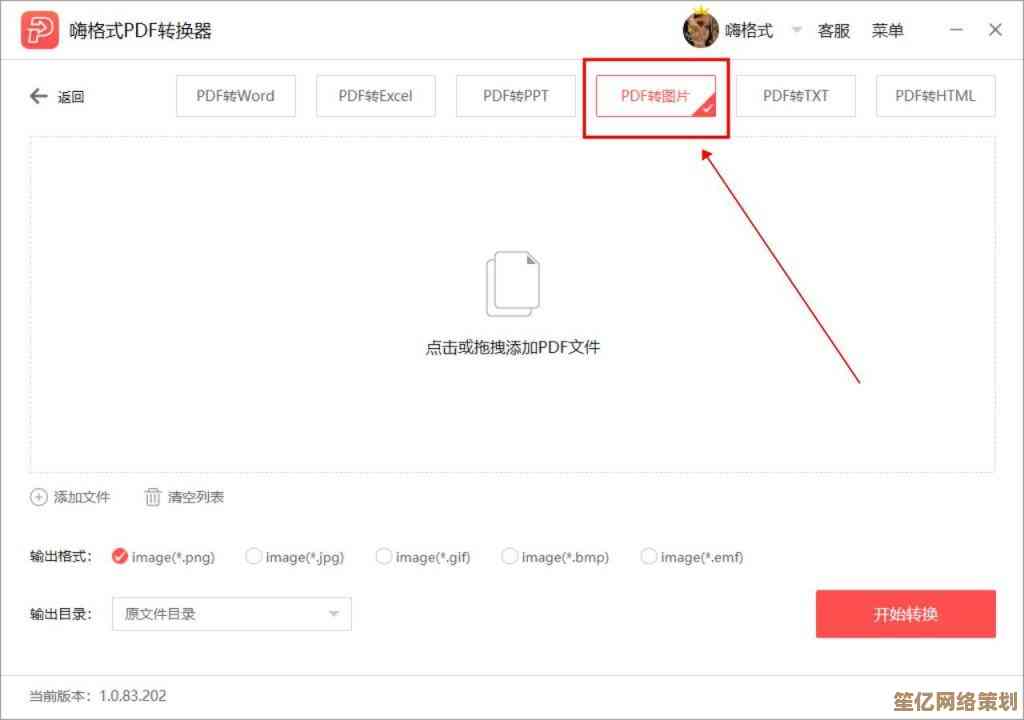Viewport: 1024px width, 720px height.
Task: Select image(*.jpg) output format
Action: click(x=254, y=556)
